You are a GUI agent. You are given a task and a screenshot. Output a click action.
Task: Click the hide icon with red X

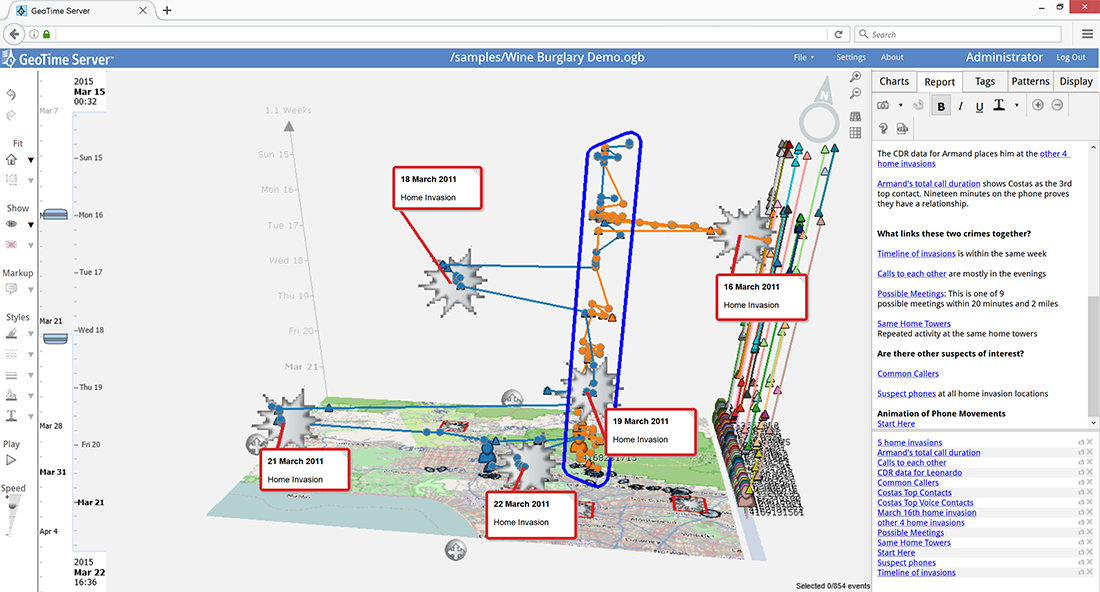pyautogui.click(x=11, y=244)
